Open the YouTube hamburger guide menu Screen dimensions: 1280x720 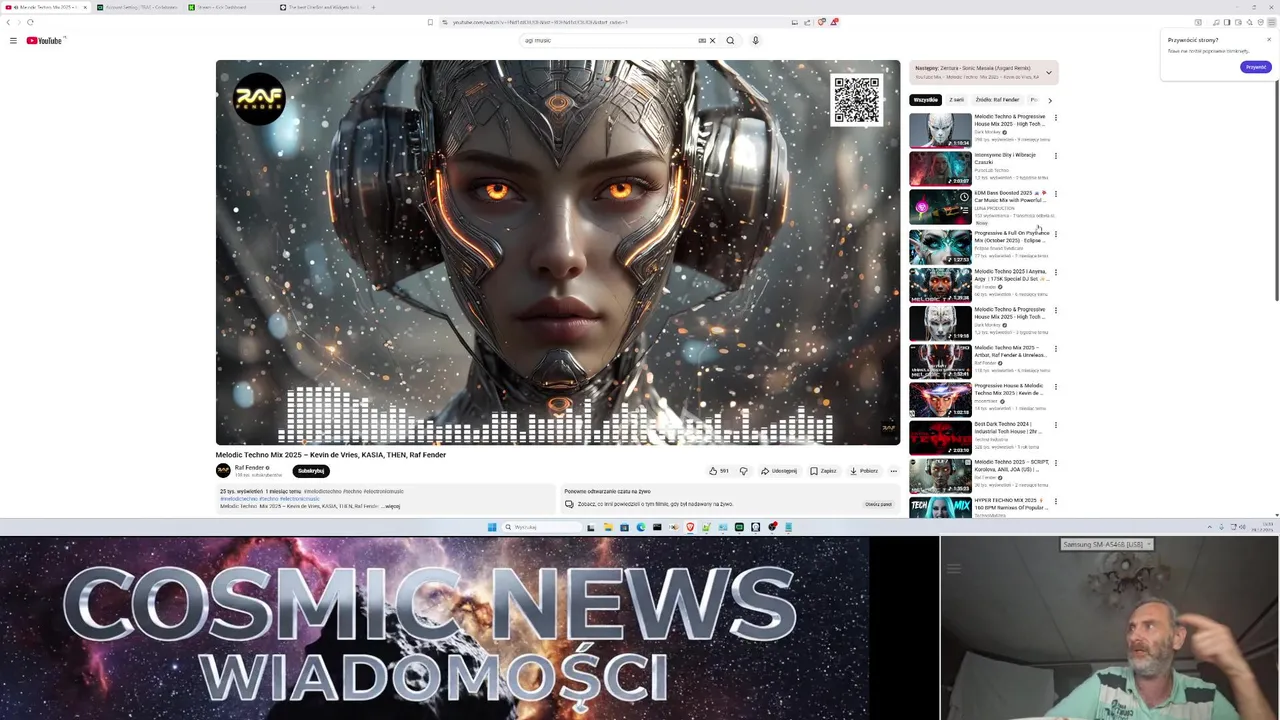13,41
